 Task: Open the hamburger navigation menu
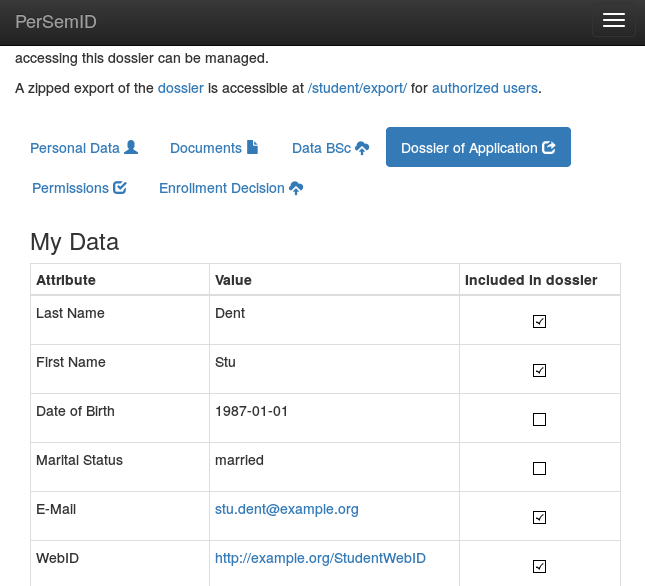tap(613, 21)
